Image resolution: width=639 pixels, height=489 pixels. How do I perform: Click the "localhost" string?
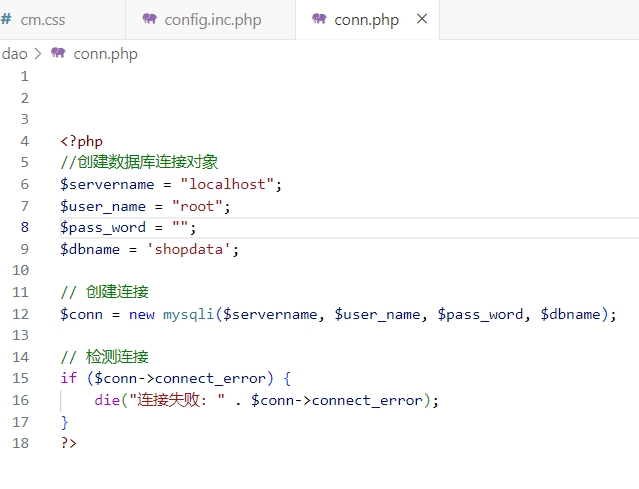[227, 184]
